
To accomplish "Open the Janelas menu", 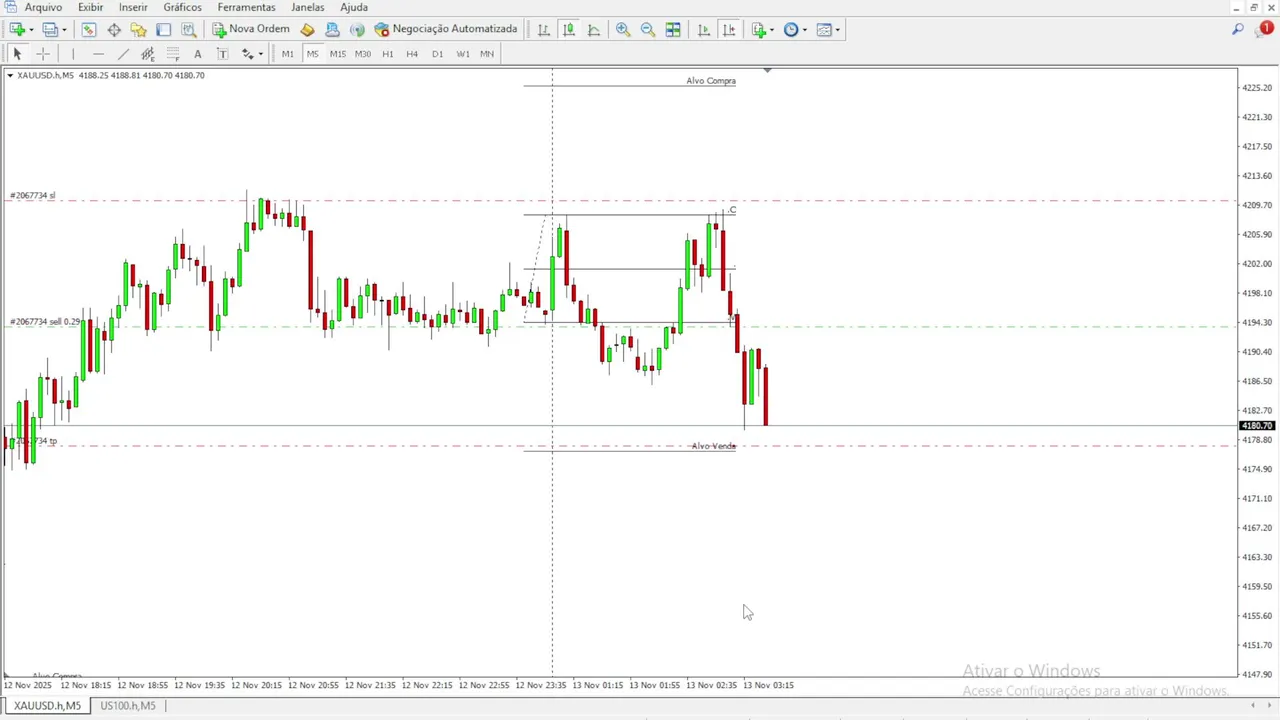I will click(308, 7).
